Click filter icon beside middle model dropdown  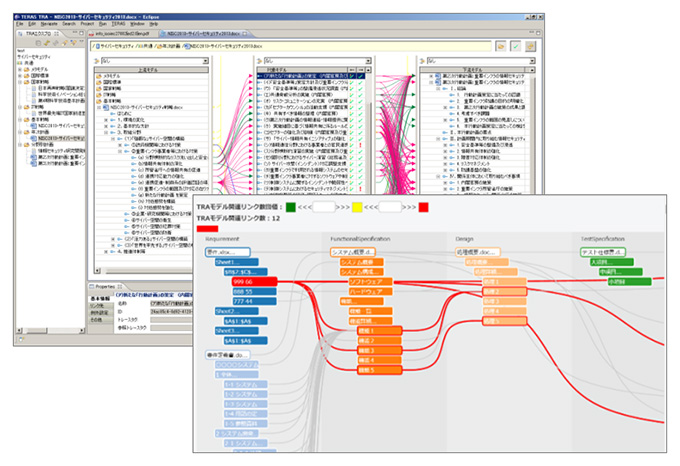click(x=260, y=61)
